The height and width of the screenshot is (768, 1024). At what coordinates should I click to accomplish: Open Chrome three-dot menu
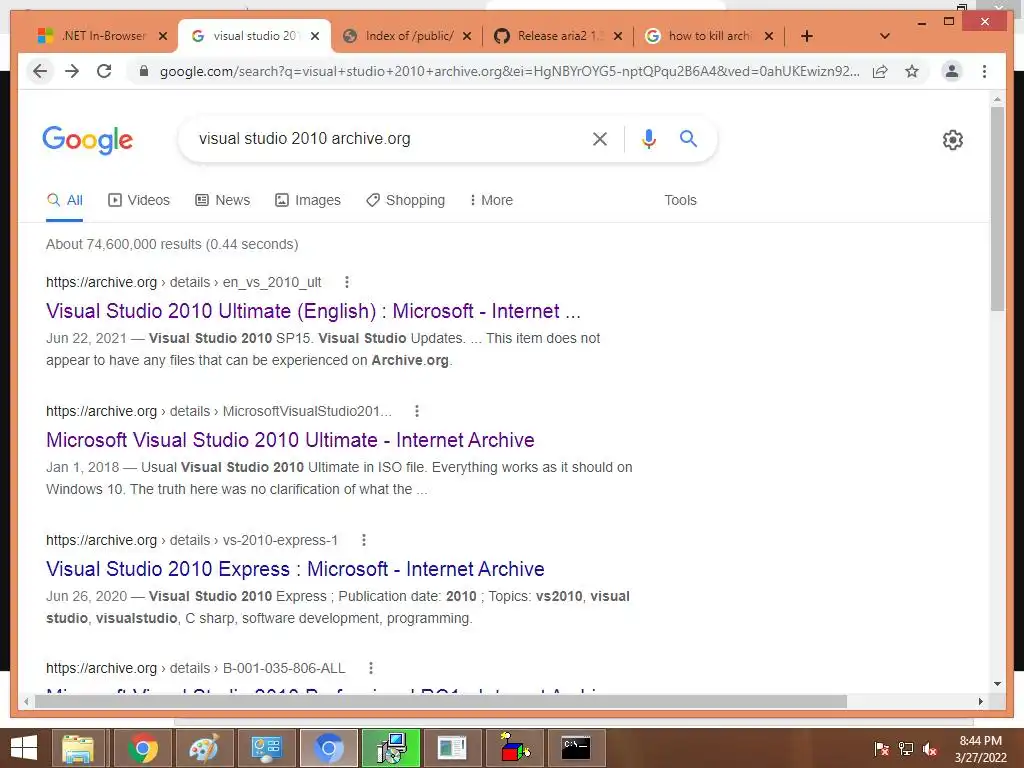click(984, 71)
